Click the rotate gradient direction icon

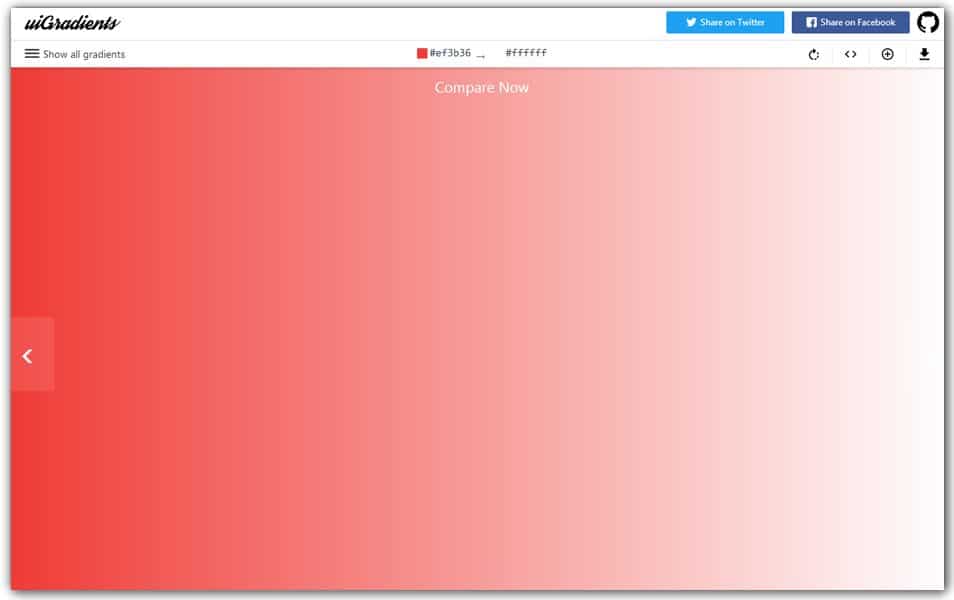pyautogui.click(x=812, y=54)
